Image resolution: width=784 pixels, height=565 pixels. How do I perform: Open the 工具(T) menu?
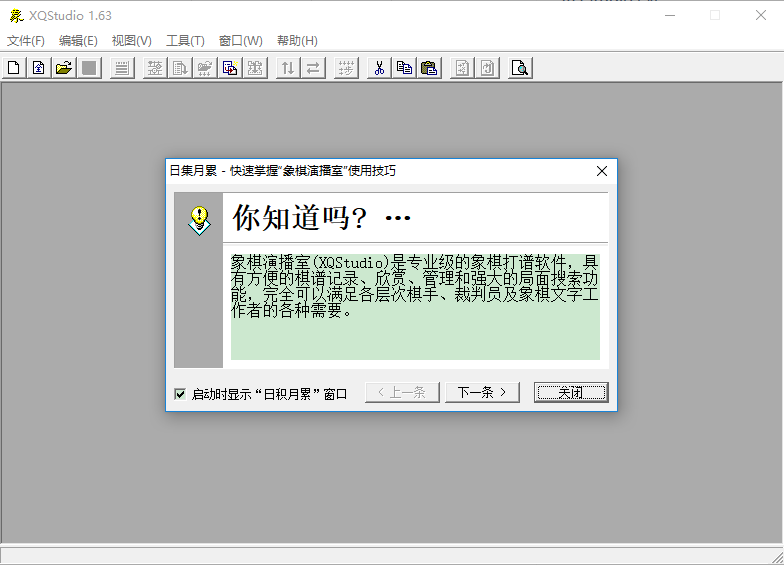click(x=185, y=41)
